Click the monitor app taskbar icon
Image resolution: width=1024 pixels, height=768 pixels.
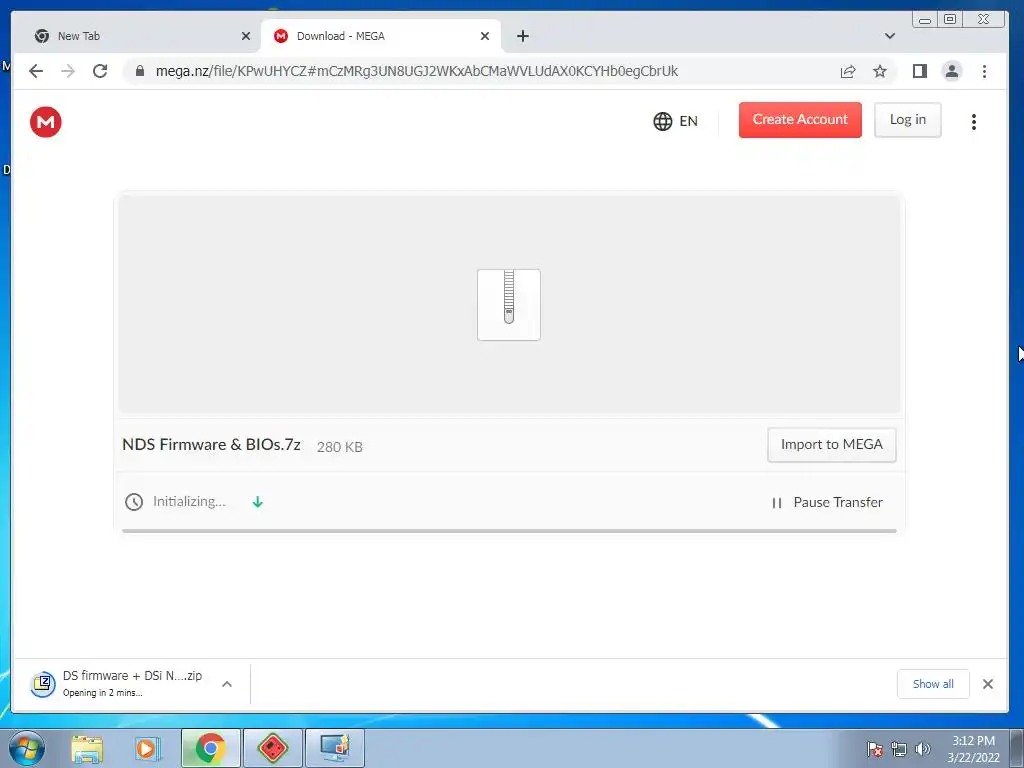pyautogui.click(x=334, y=748)
